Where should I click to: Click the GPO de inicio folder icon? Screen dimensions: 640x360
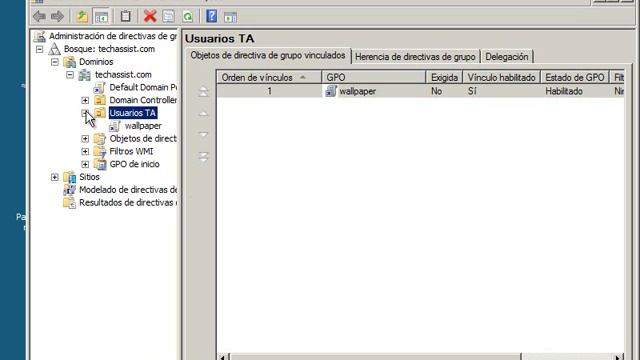[x=100, y=164]
